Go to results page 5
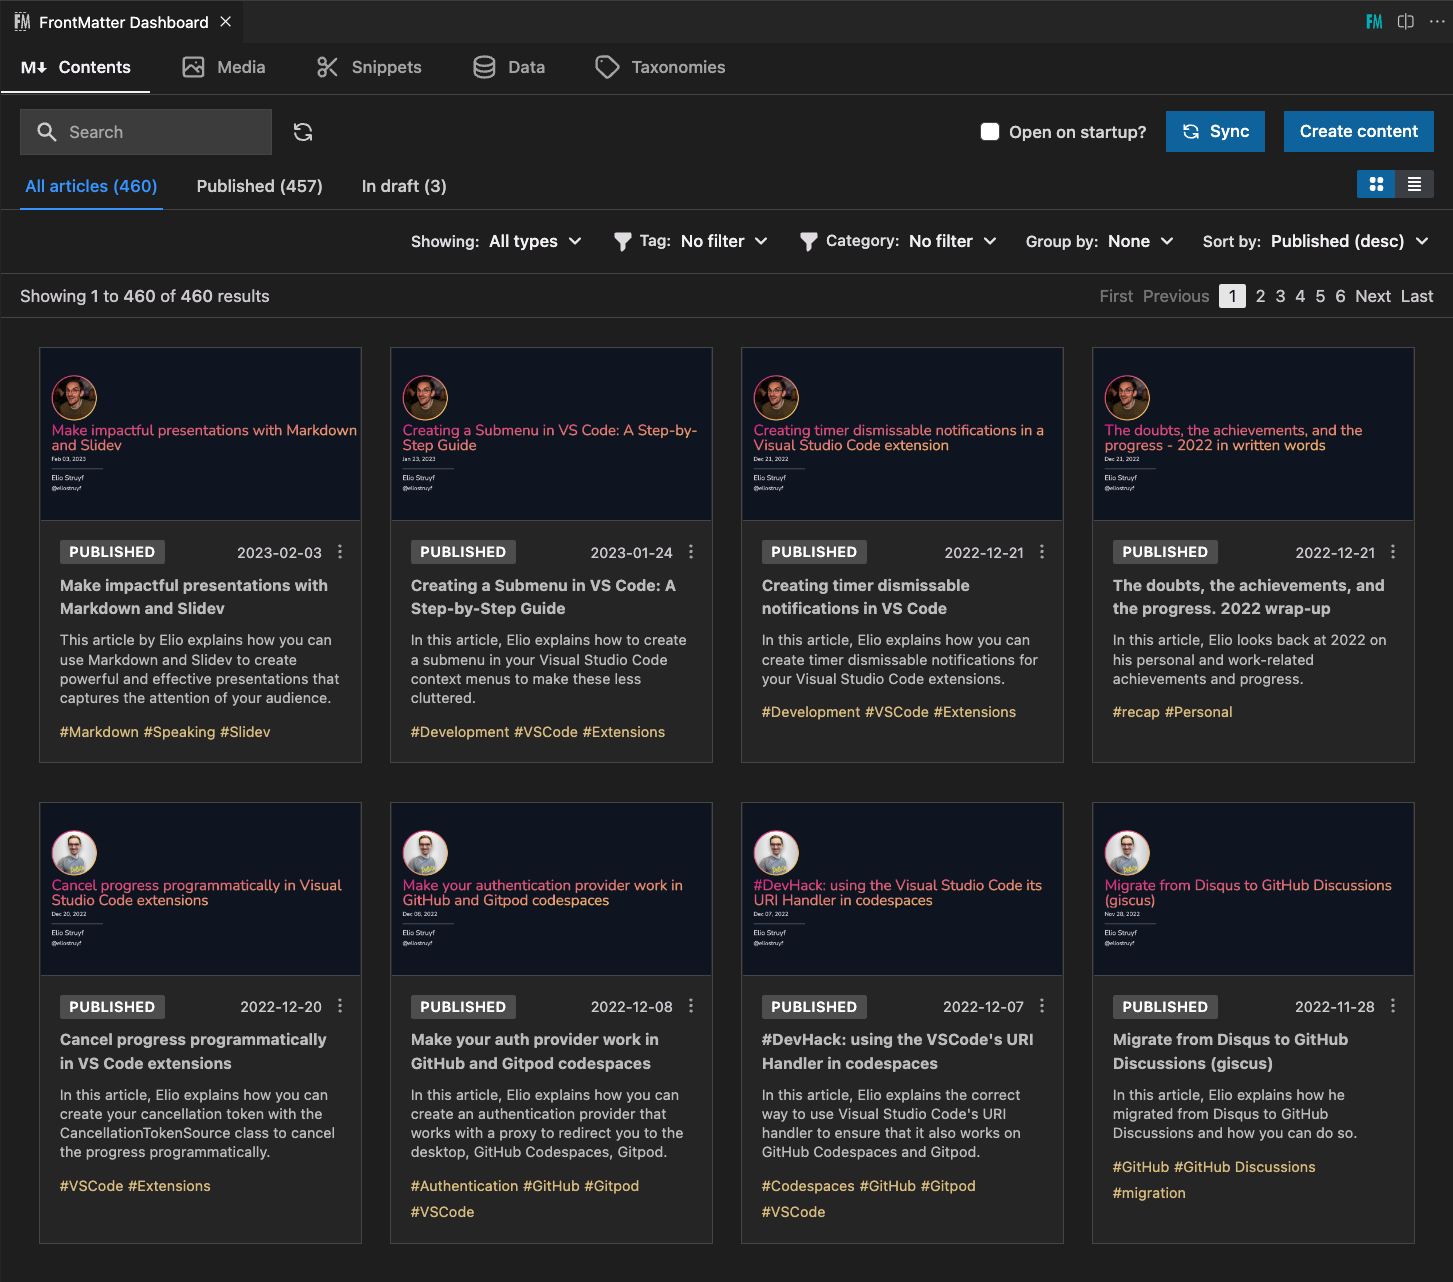 1320,296
